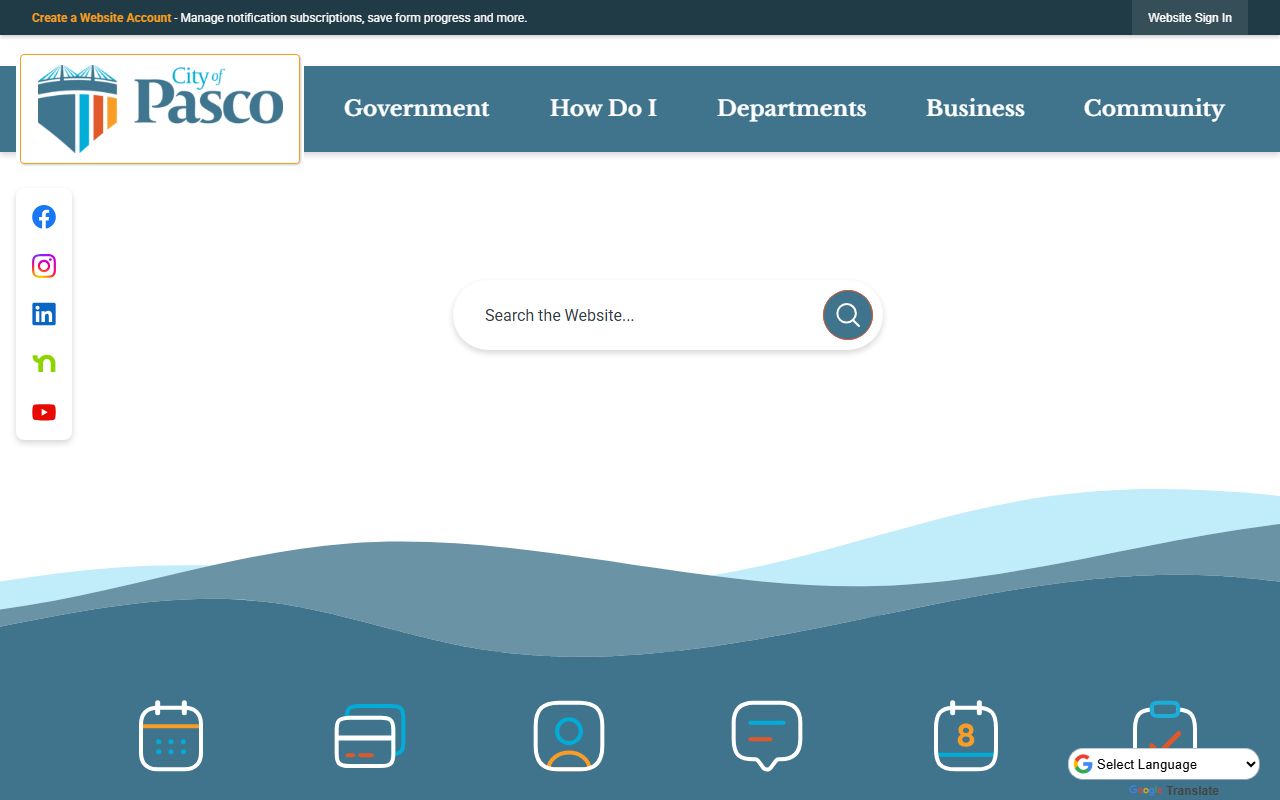Click the Website Sign In button
Screen dimensions: 1280x800
[x=1189, y=18]
